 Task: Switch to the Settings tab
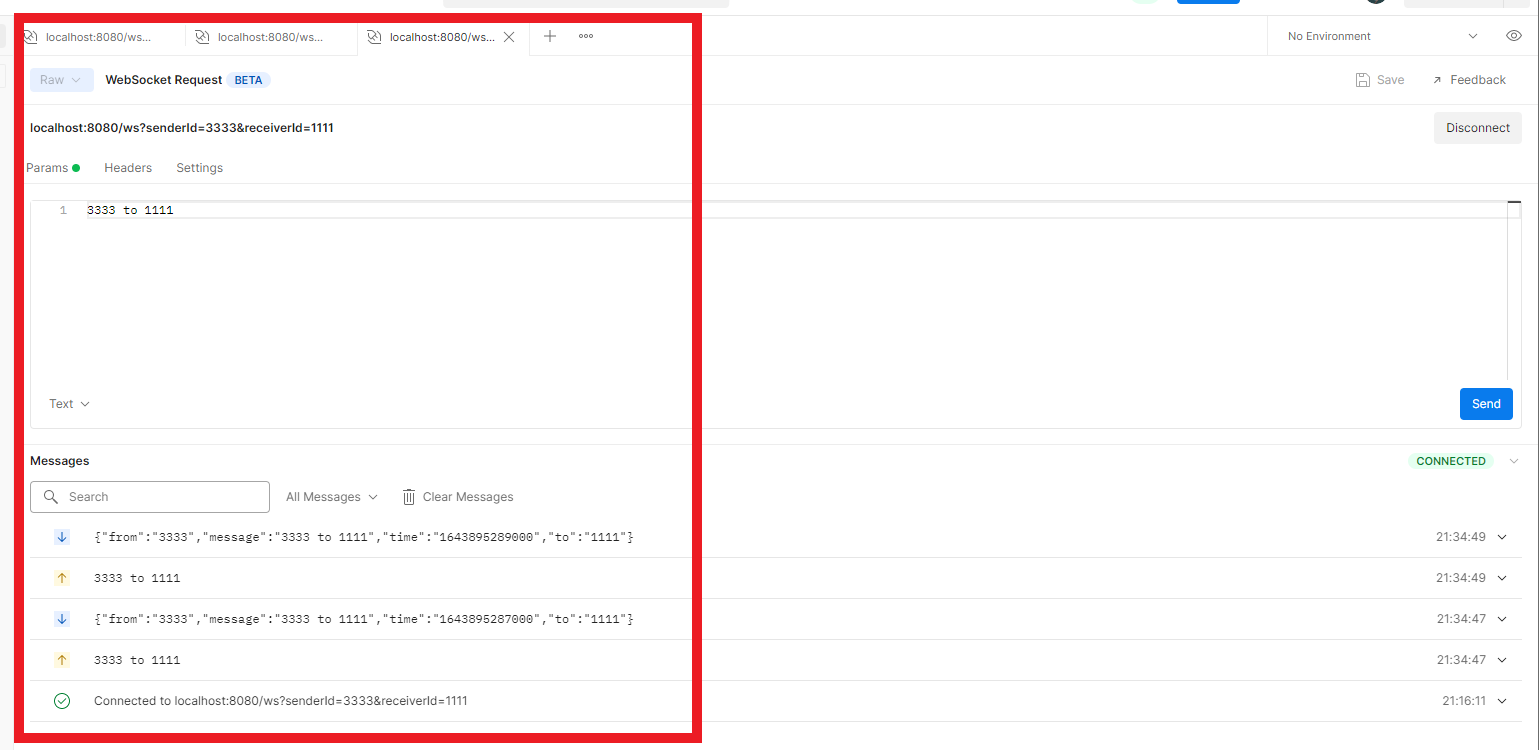pos(199,168)
